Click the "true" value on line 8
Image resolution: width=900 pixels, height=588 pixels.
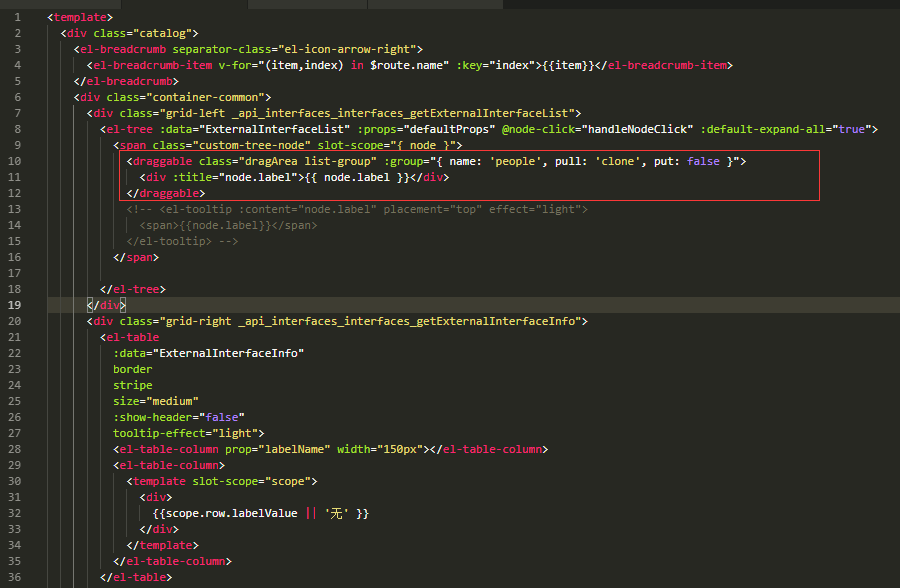[852, 129]
